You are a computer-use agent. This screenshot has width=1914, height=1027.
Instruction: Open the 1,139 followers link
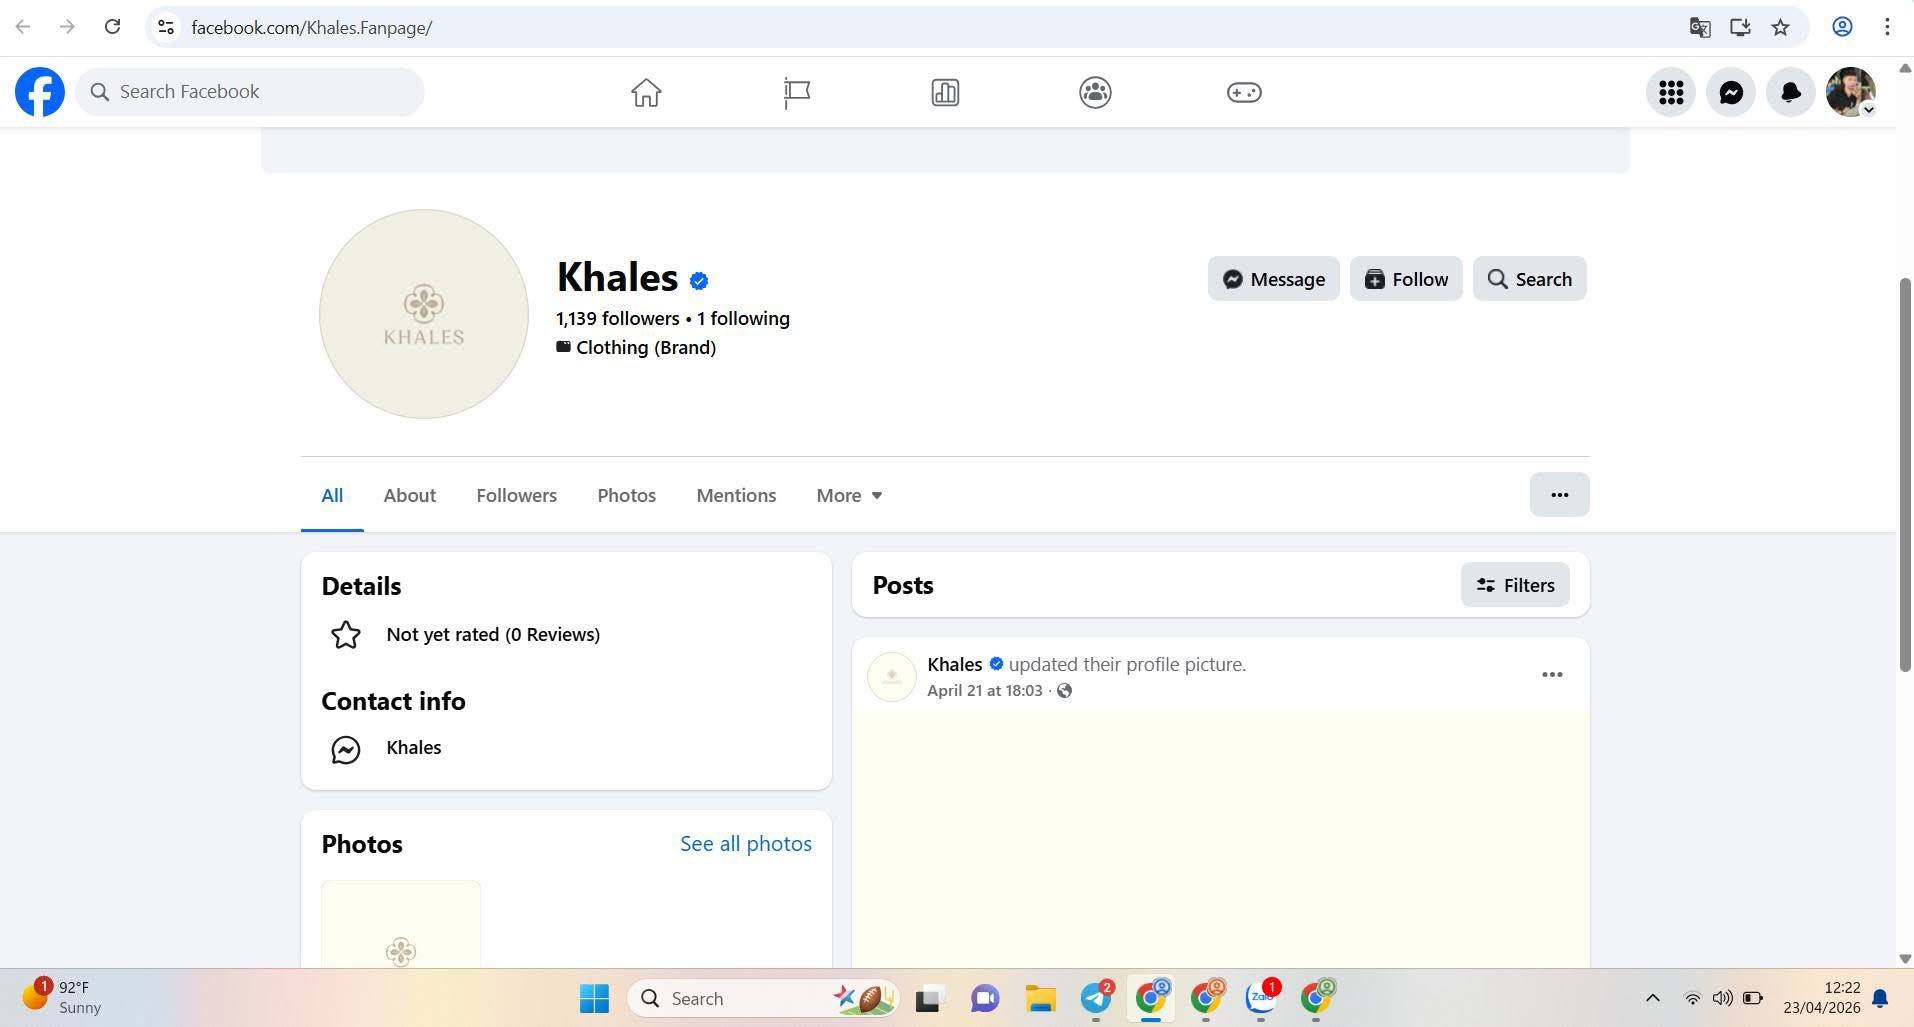pyautogui.click(x=617, y=319)
